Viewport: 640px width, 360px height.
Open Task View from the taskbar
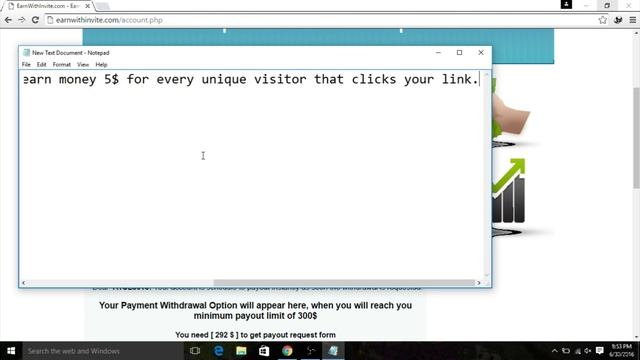point(195,351)
